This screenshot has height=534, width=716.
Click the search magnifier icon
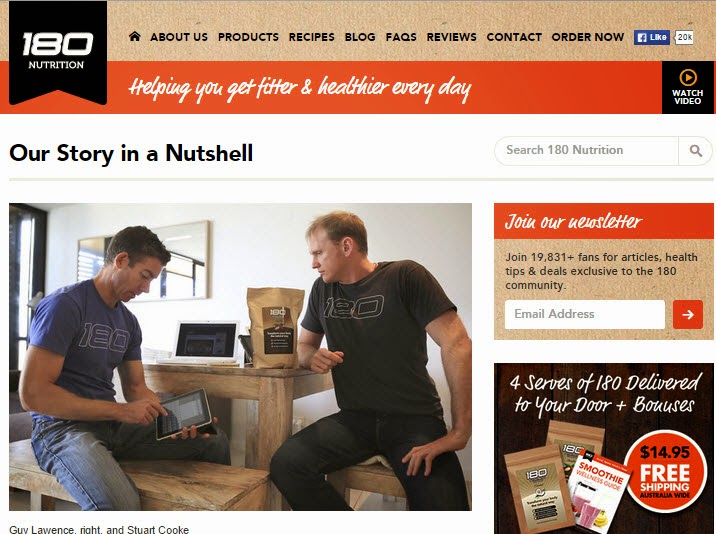695,151
